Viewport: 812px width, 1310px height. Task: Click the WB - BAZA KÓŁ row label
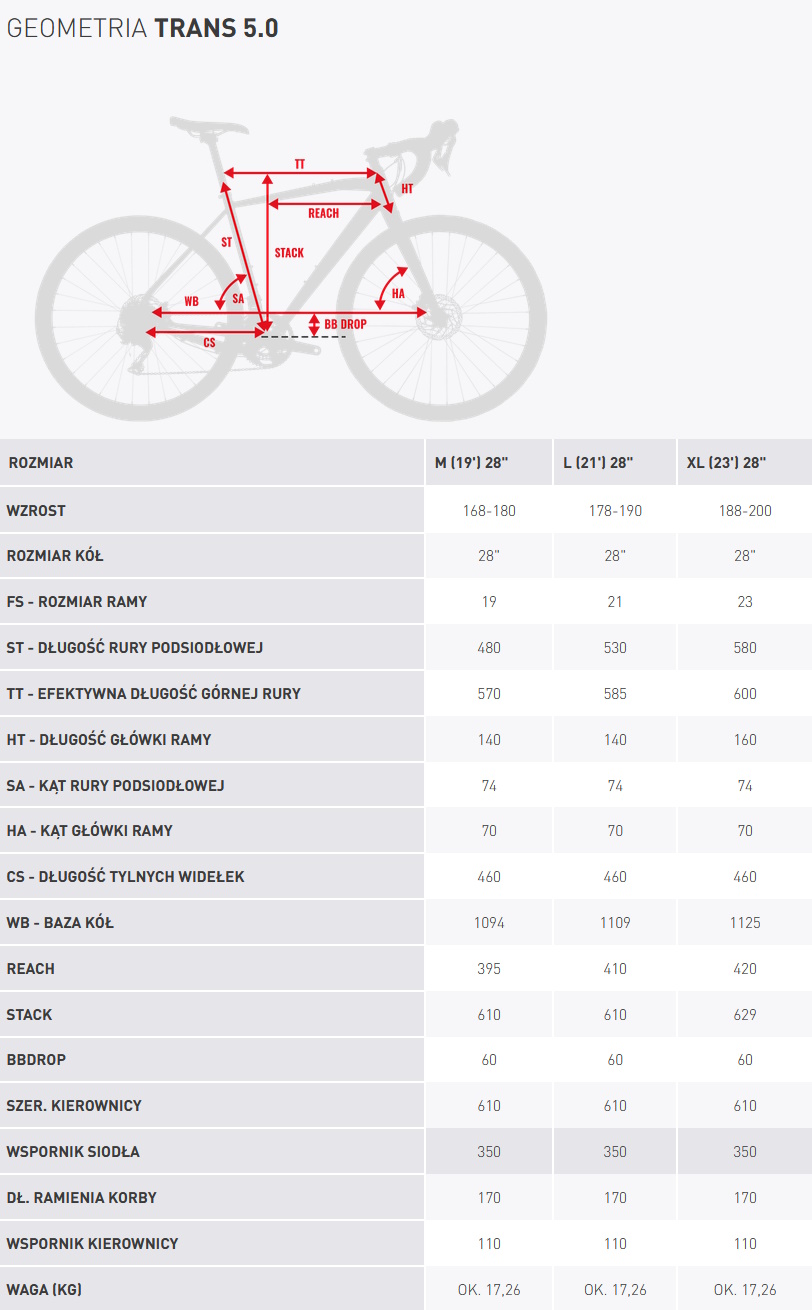[60, 922]
